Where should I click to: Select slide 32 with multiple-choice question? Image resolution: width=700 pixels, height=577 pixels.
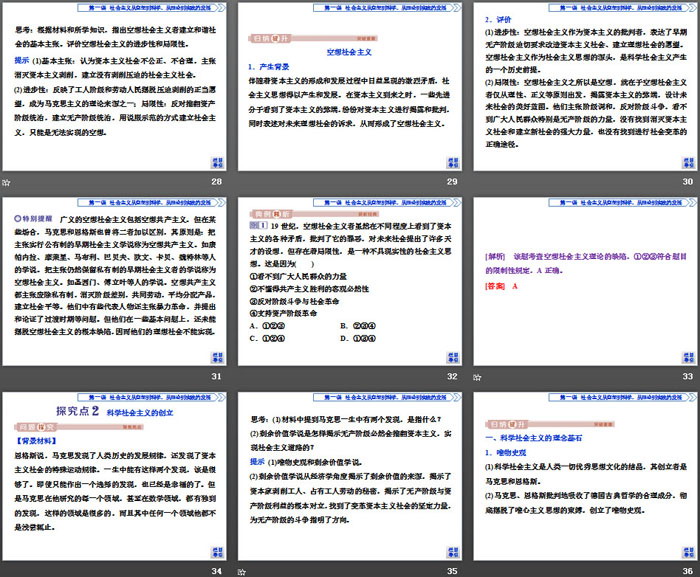[350, 280]
